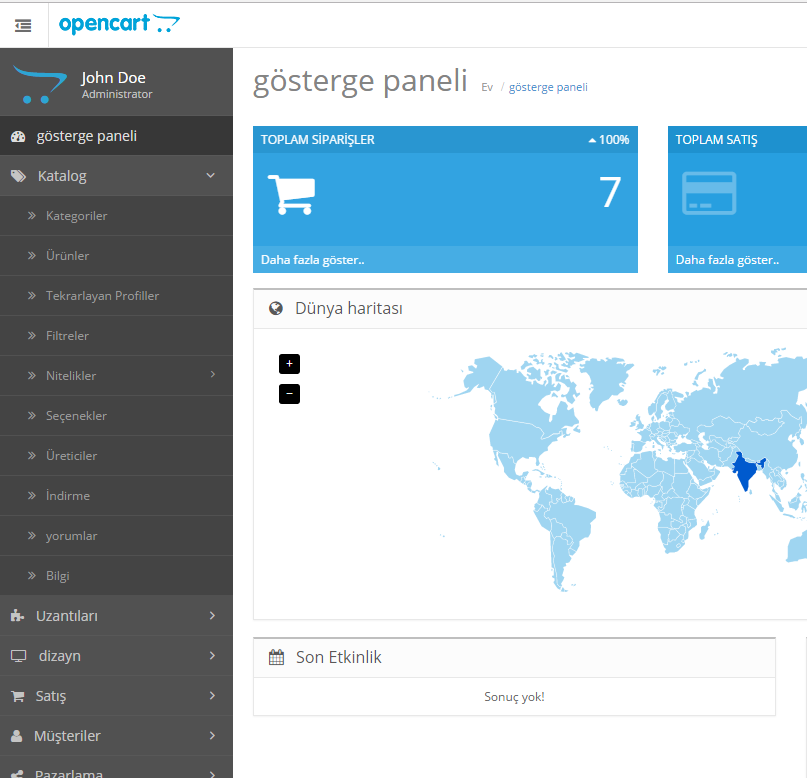The height and width of the screenshot is (778, 807).
Task: Expand the Müşteriler menu arrow
Action: pyautogui.click(x=212, y=736)
